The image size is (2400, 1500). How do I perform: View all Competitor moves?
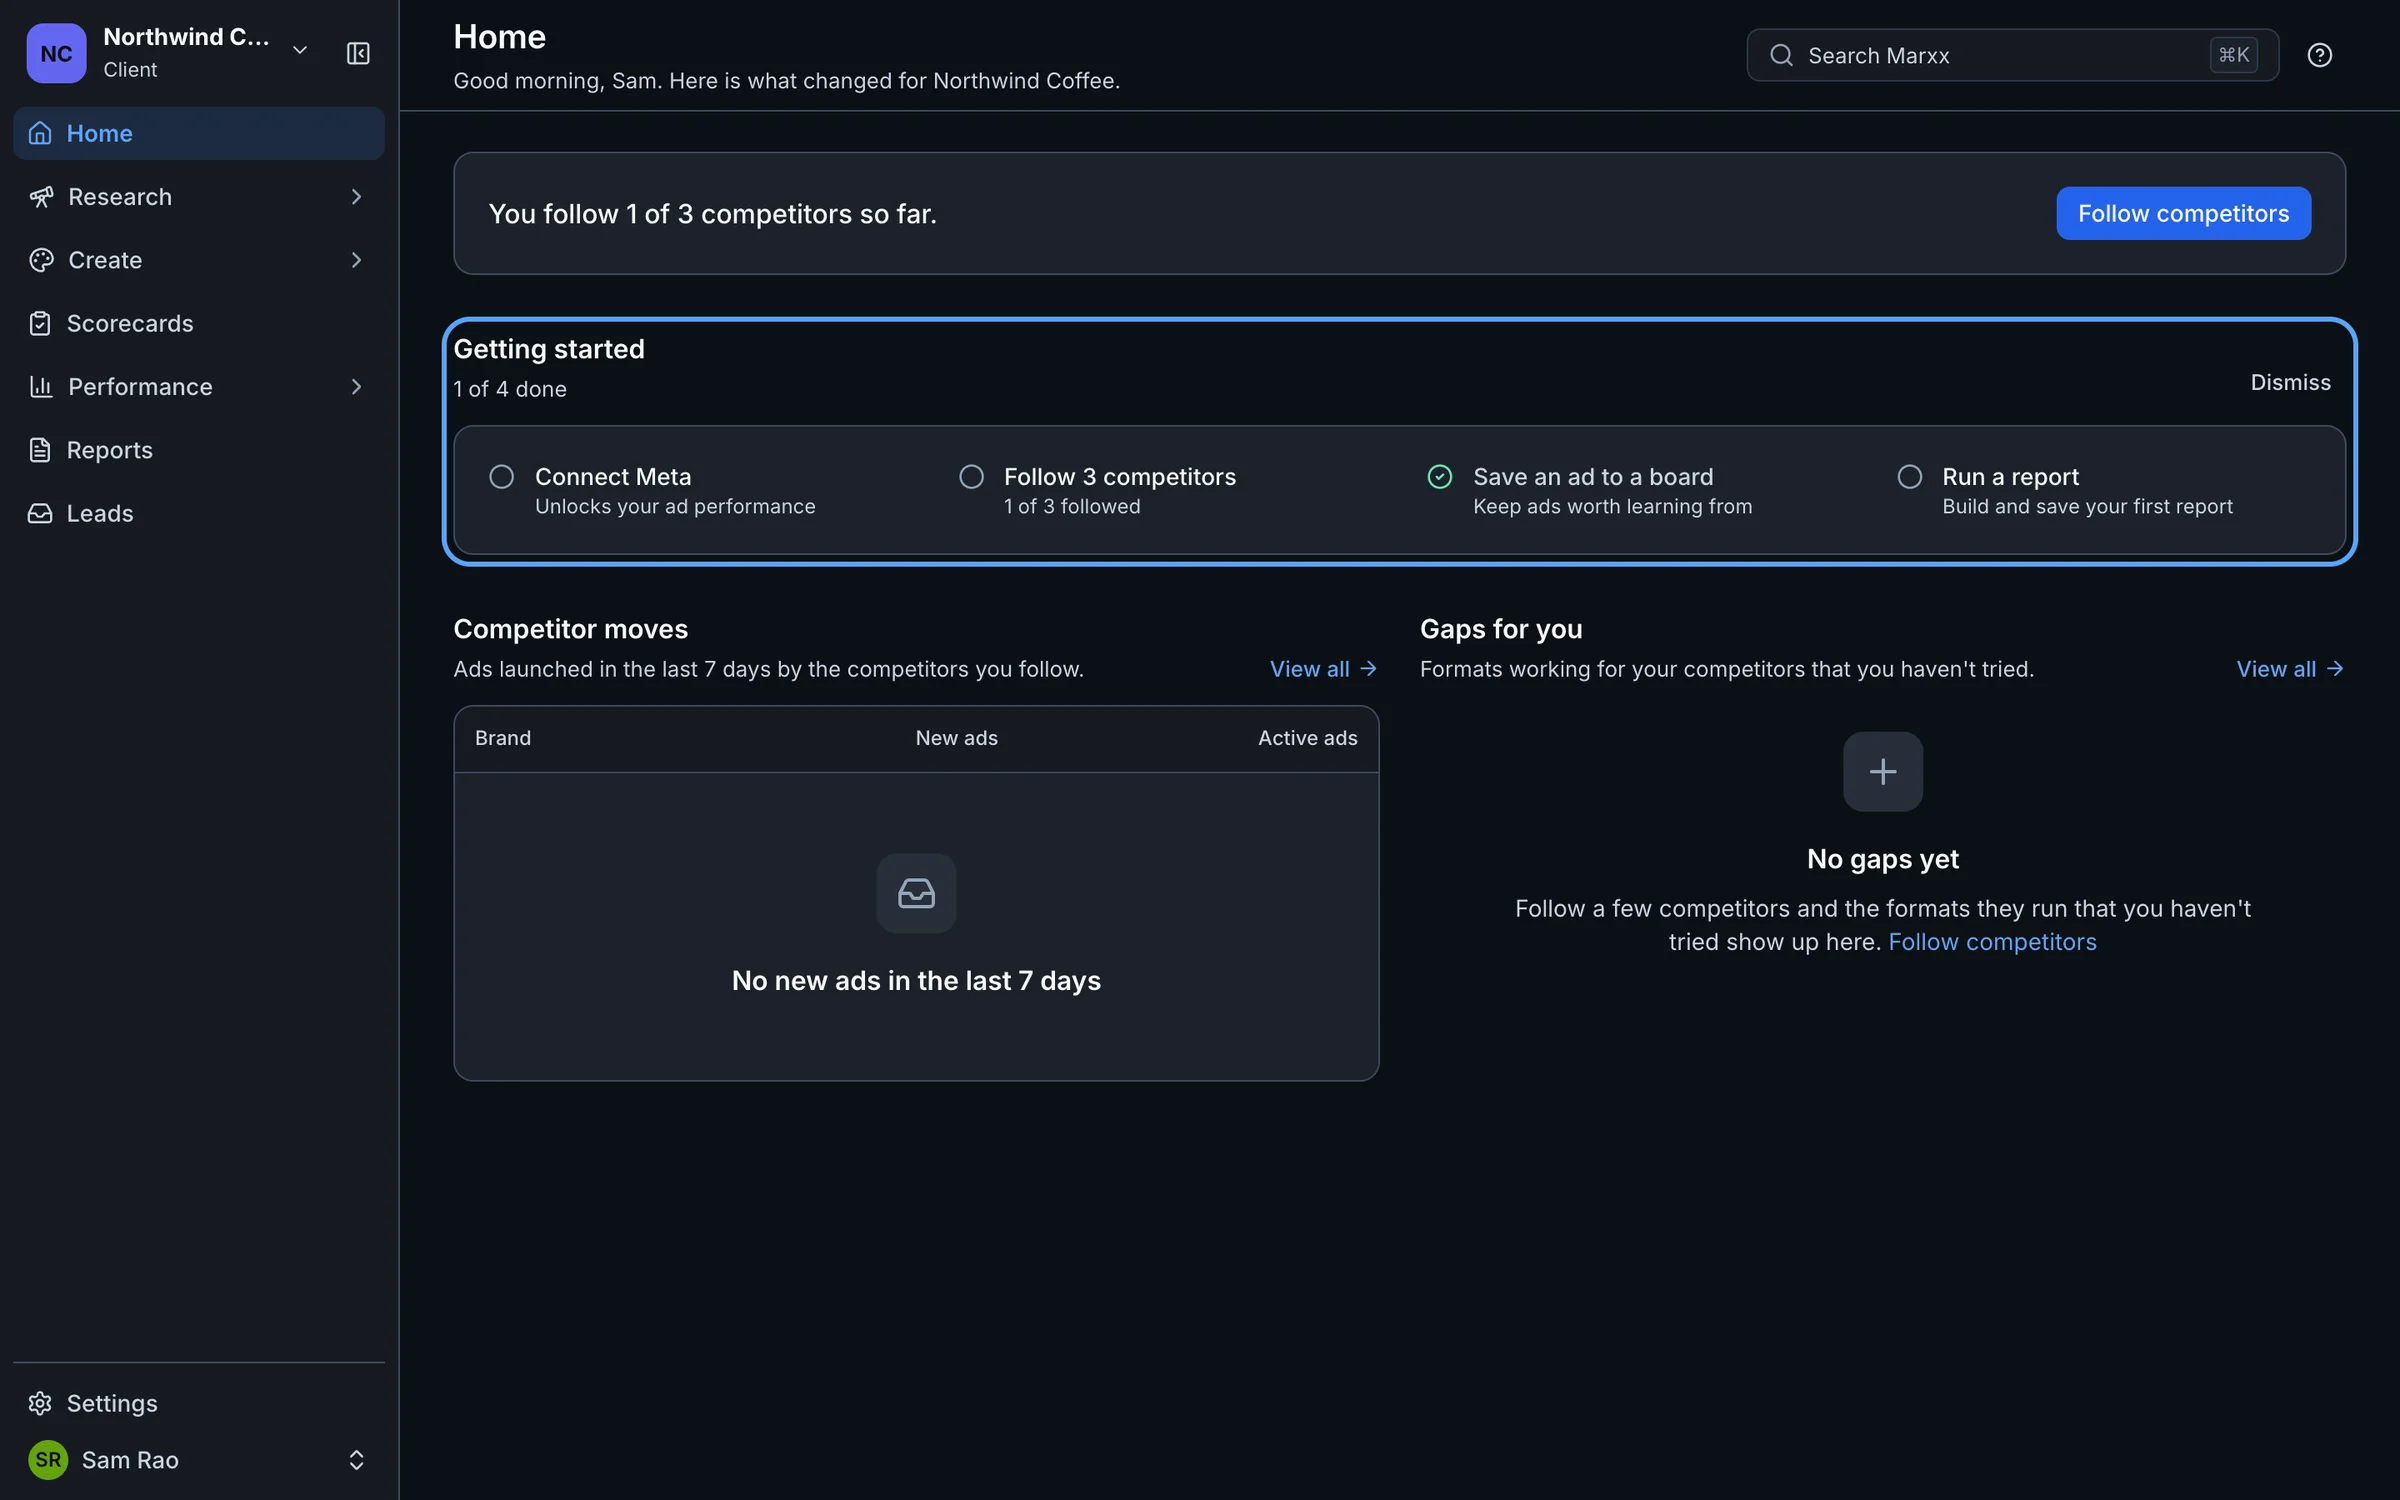[1324, 669]
